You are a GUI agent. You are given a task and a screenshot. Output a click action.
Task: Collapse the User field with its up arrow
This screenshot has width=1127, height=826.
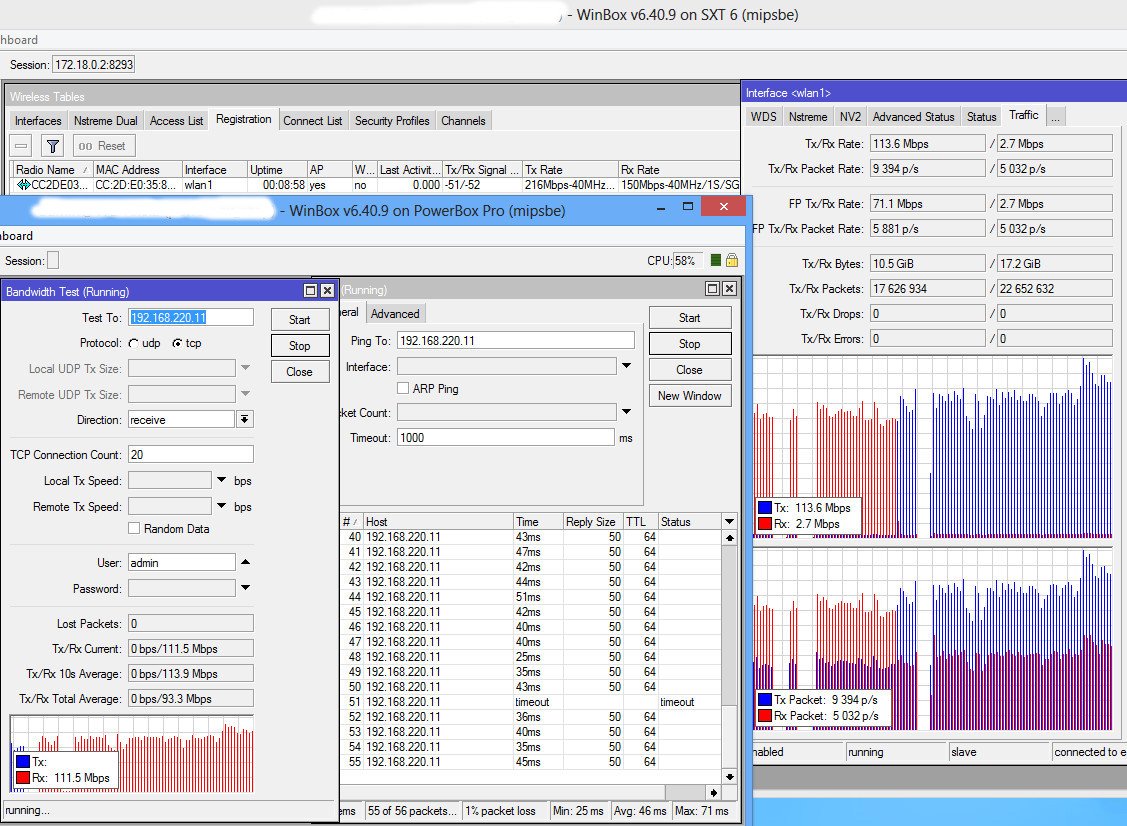pyautogui.click(x=245, y=562)
